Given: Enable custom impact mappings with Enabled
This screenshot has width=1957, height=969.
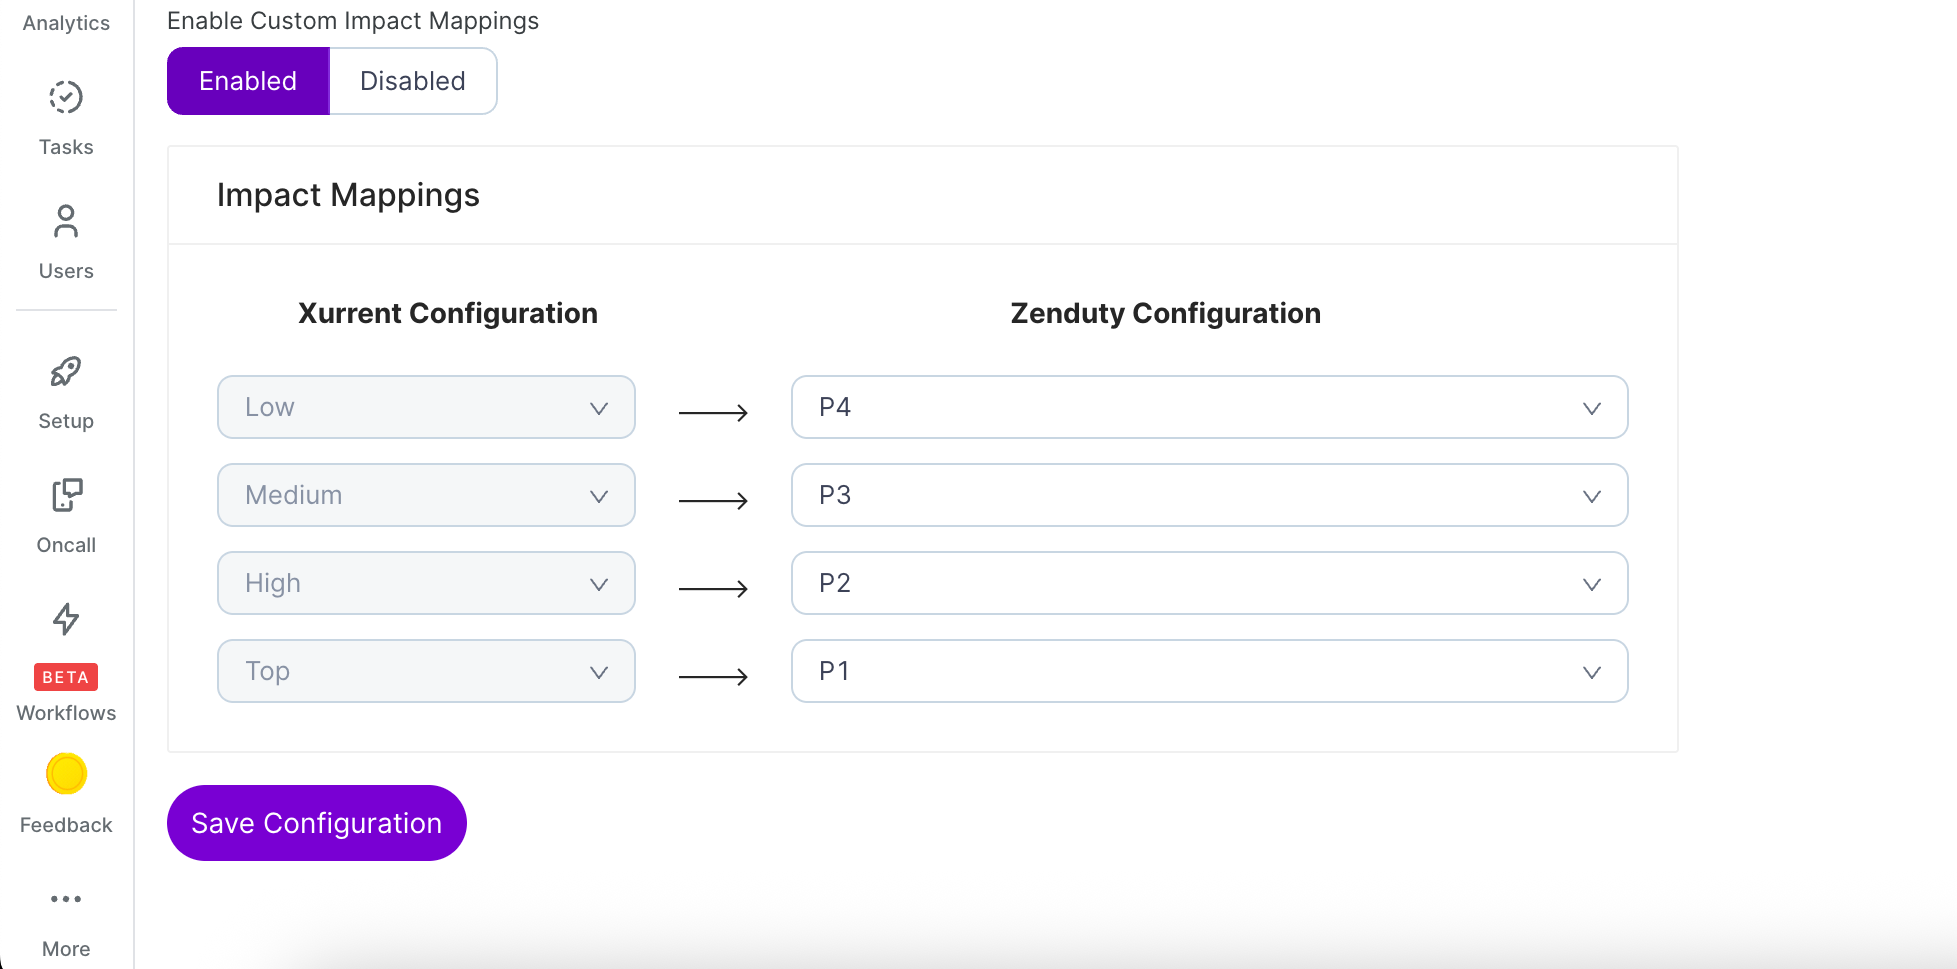Looking at the screenshot, I should point(248,81).
